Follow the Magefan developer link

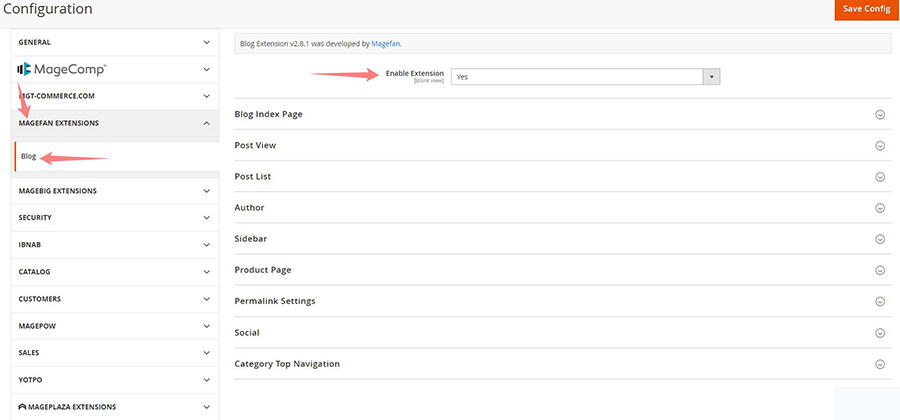(385, 44)
